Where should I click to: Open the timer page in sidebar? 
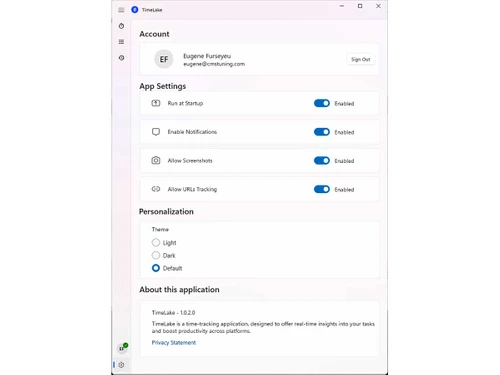[x=121, y=26]
